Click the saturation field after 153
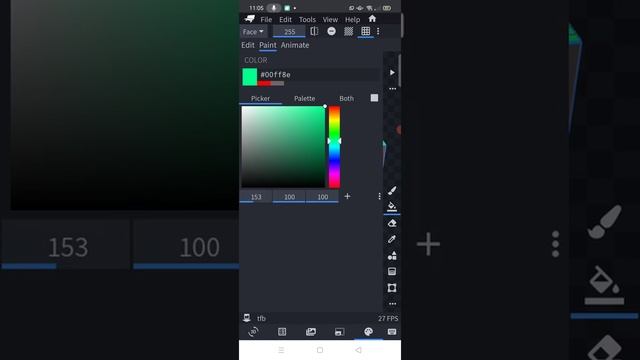640x360 pixels. click(289, 197)
